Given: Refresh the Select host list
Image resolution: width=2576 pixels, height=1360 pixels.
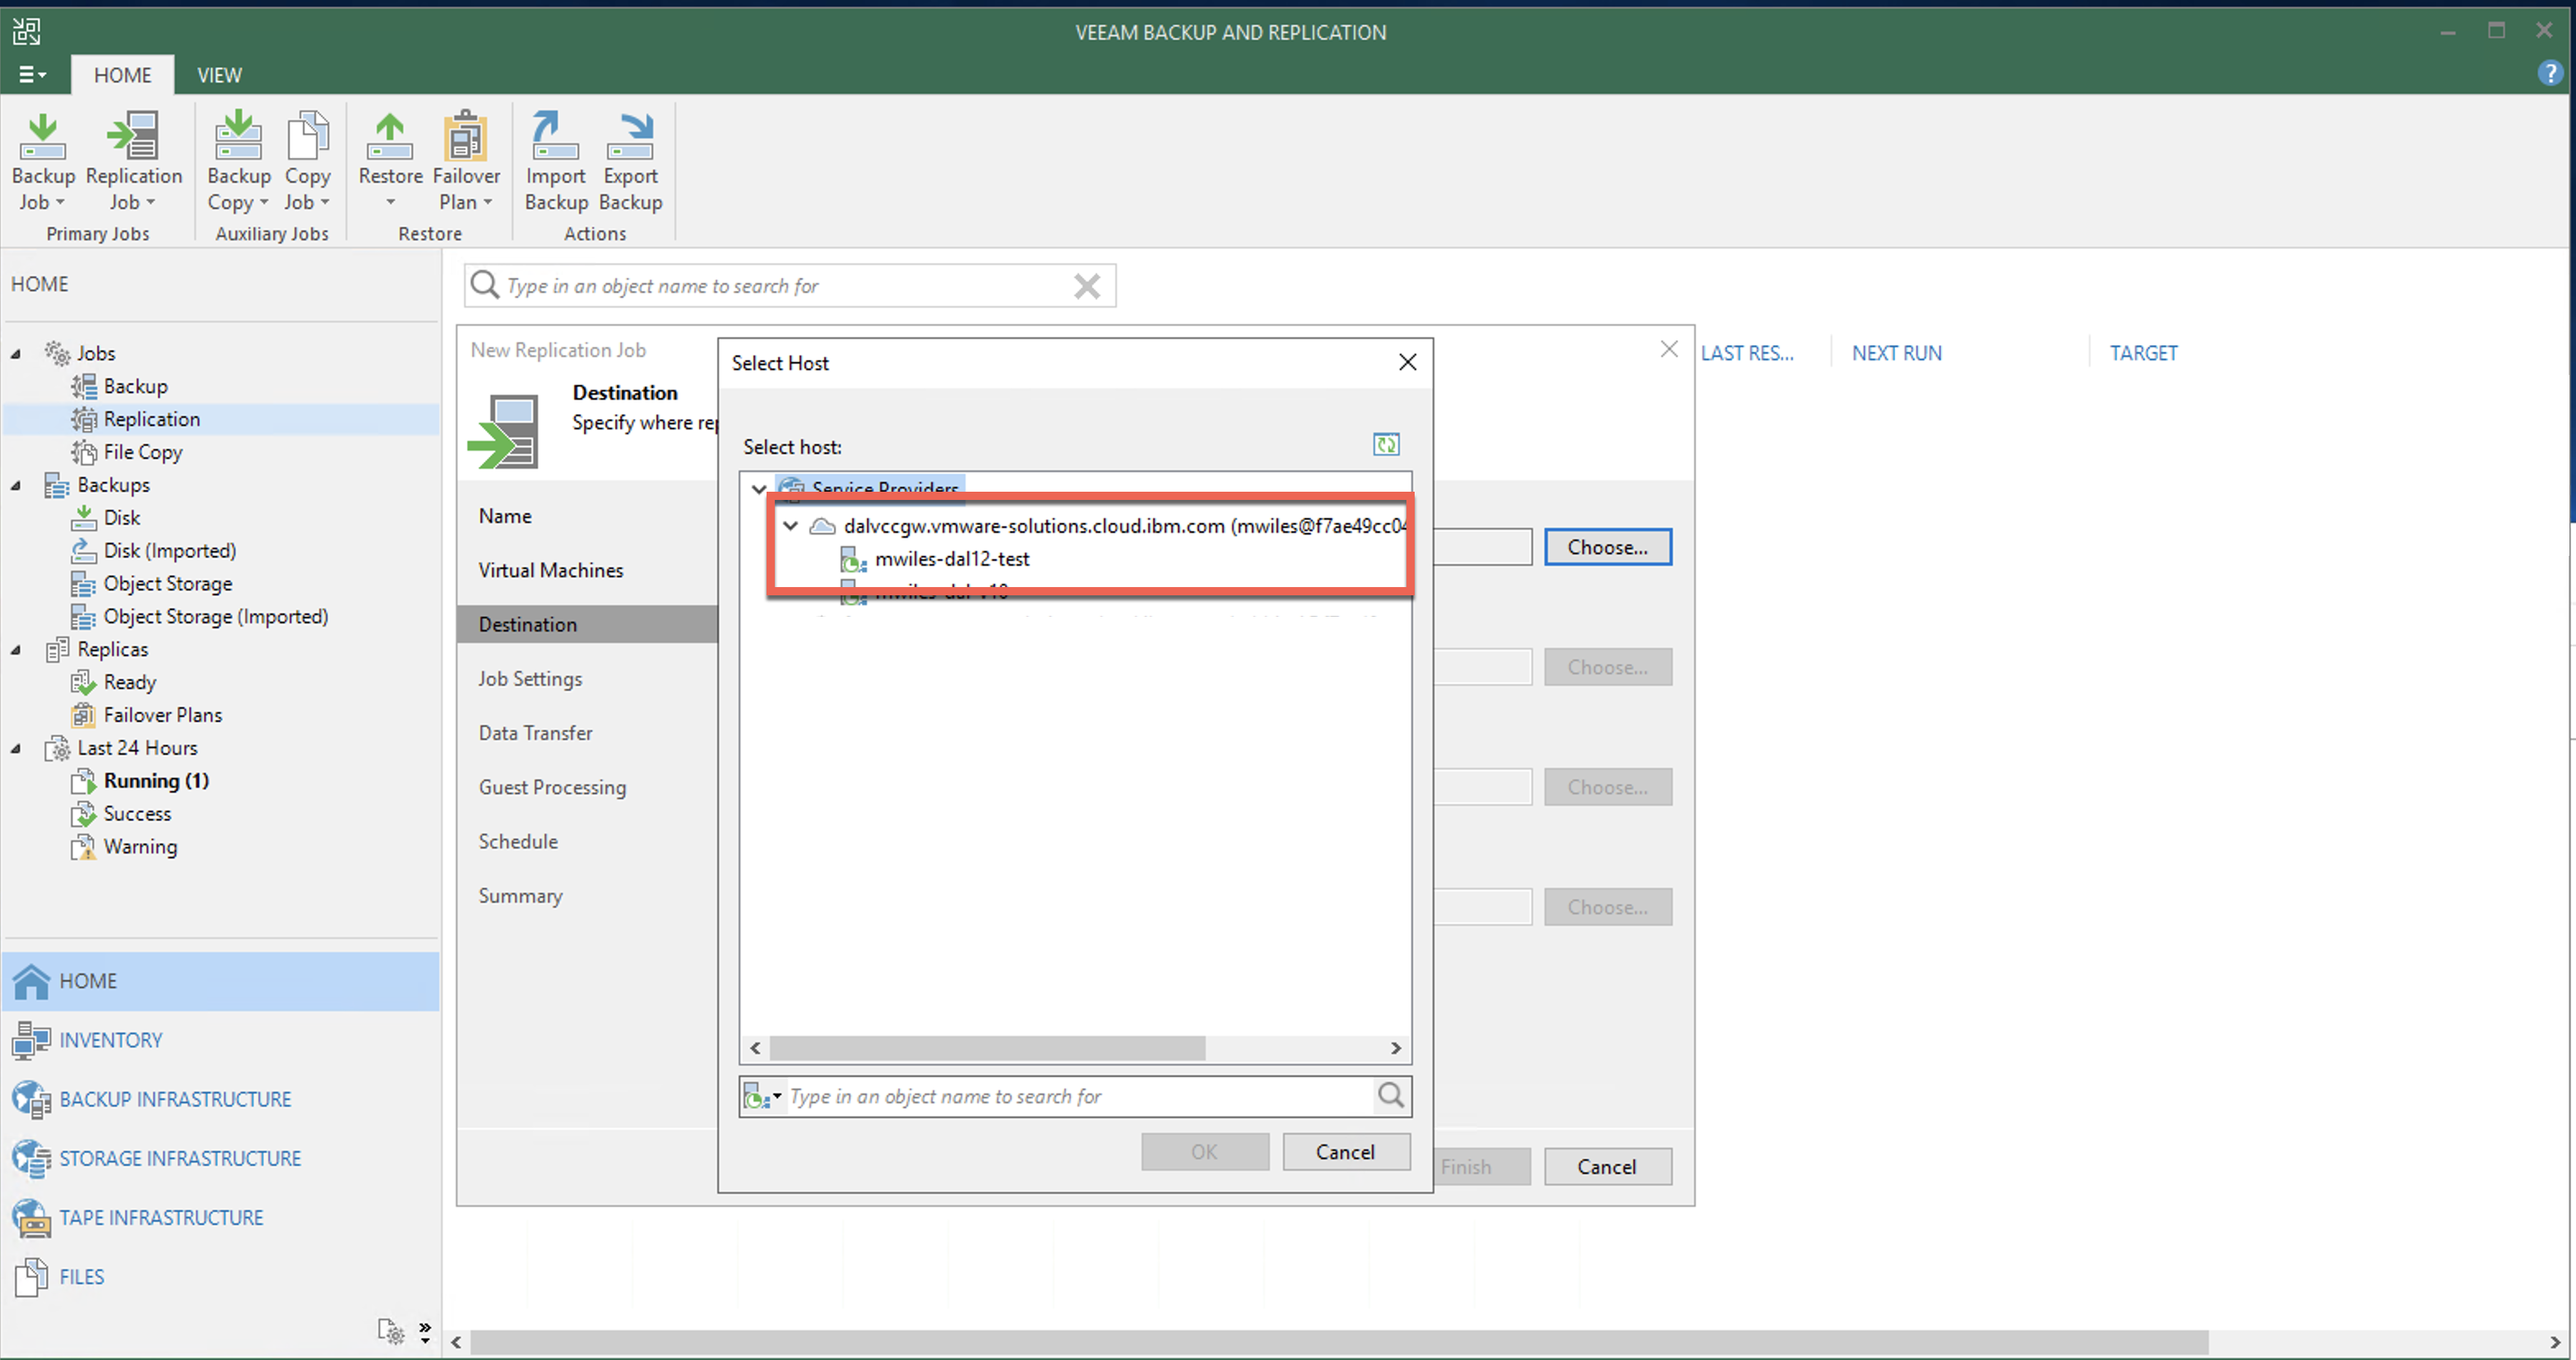Looking at the screenshot, I should tap(1385, 444).
